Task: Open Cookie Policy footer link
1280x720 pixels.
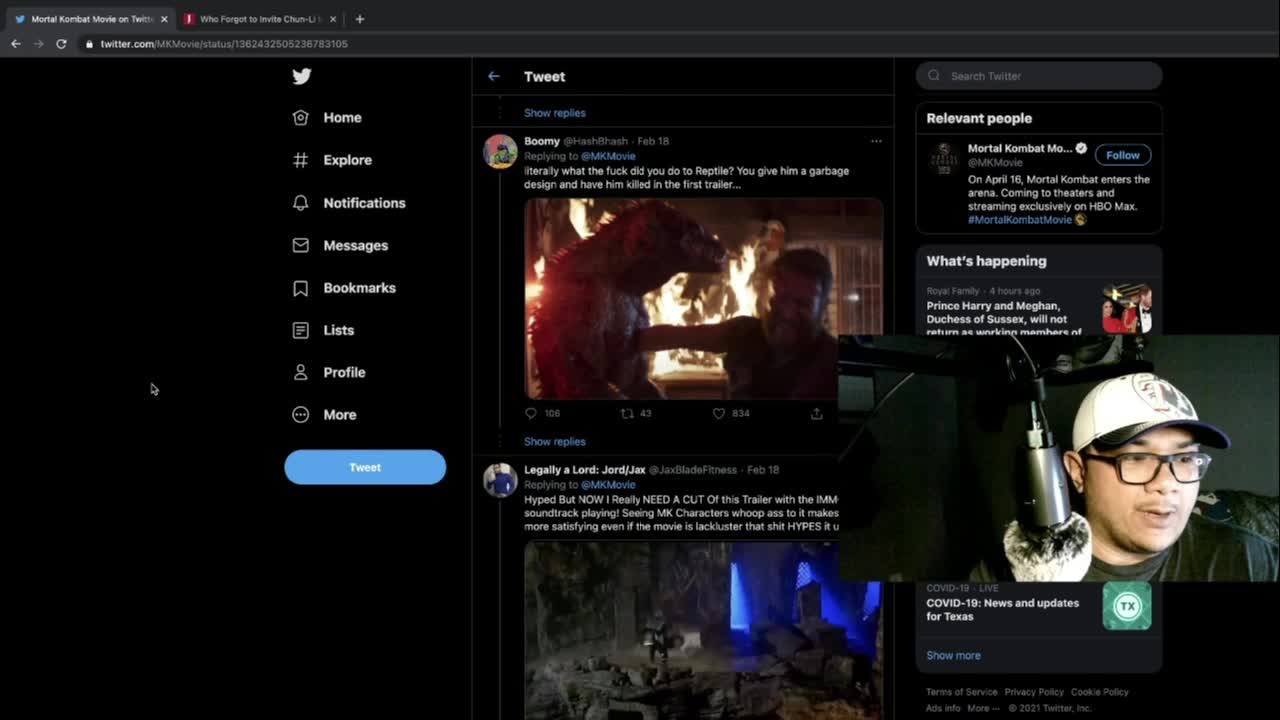Action: click(1099, 692)
